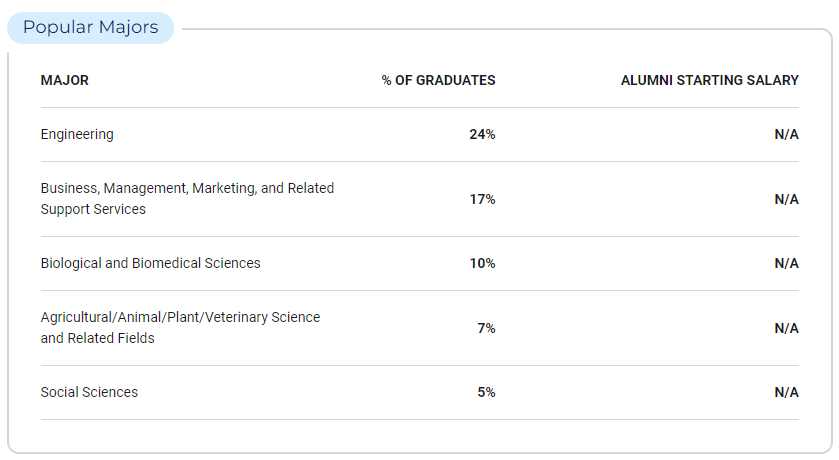839x460 pixels.
Task: Click the Popular Majors section label
Action: pyautogui.click(x=90, y=27)
